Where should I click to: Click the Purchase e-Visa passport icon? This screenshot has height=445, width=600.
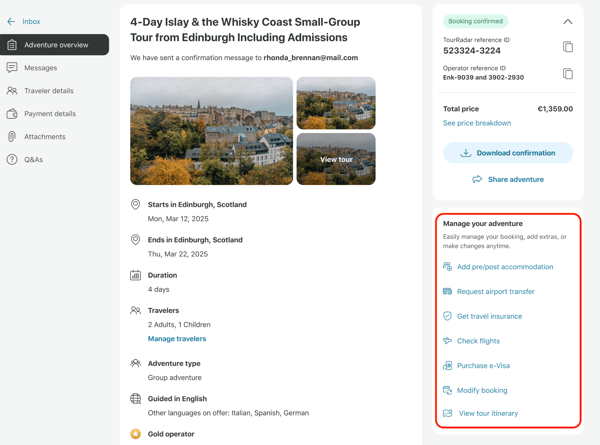click(447, 365)
